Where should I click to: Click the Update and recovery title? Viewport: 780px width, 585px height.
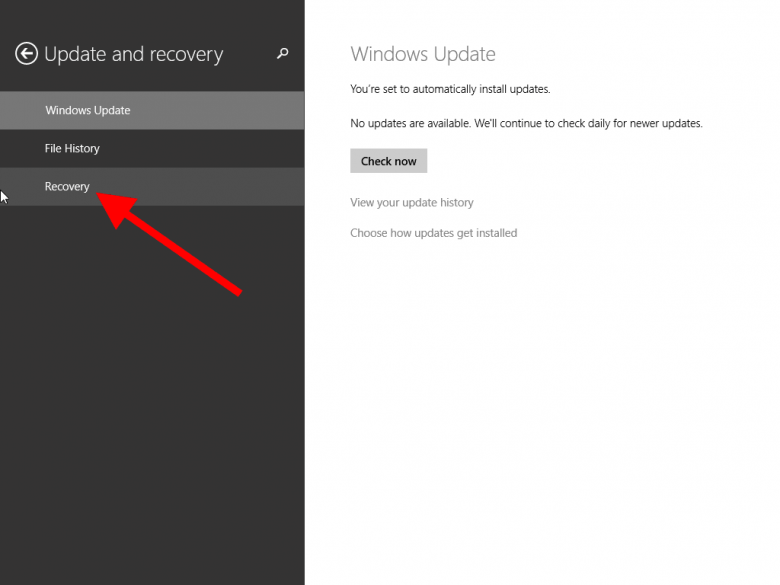coord(134,54)
